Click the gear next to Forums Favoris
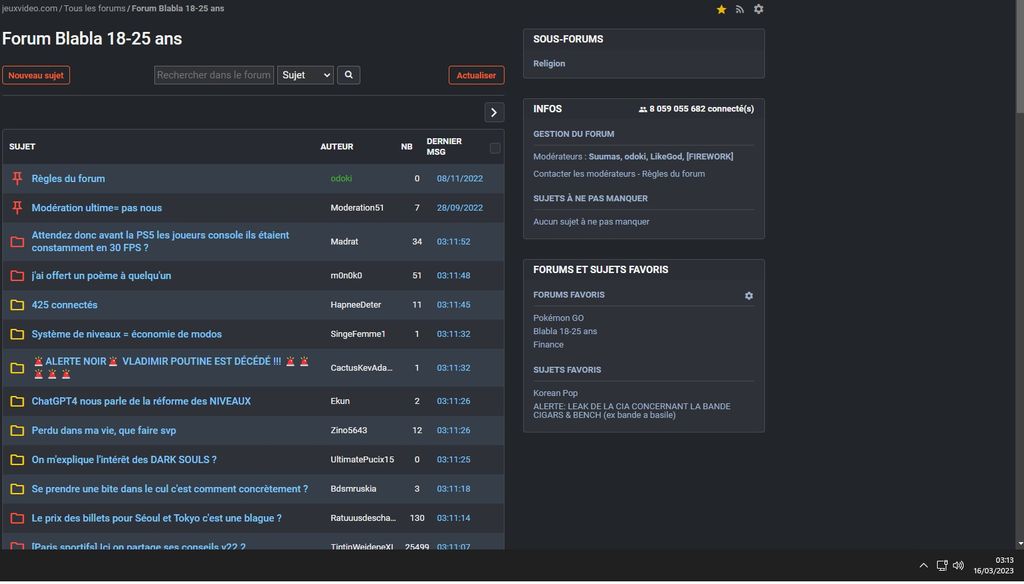 pos(749,296)
